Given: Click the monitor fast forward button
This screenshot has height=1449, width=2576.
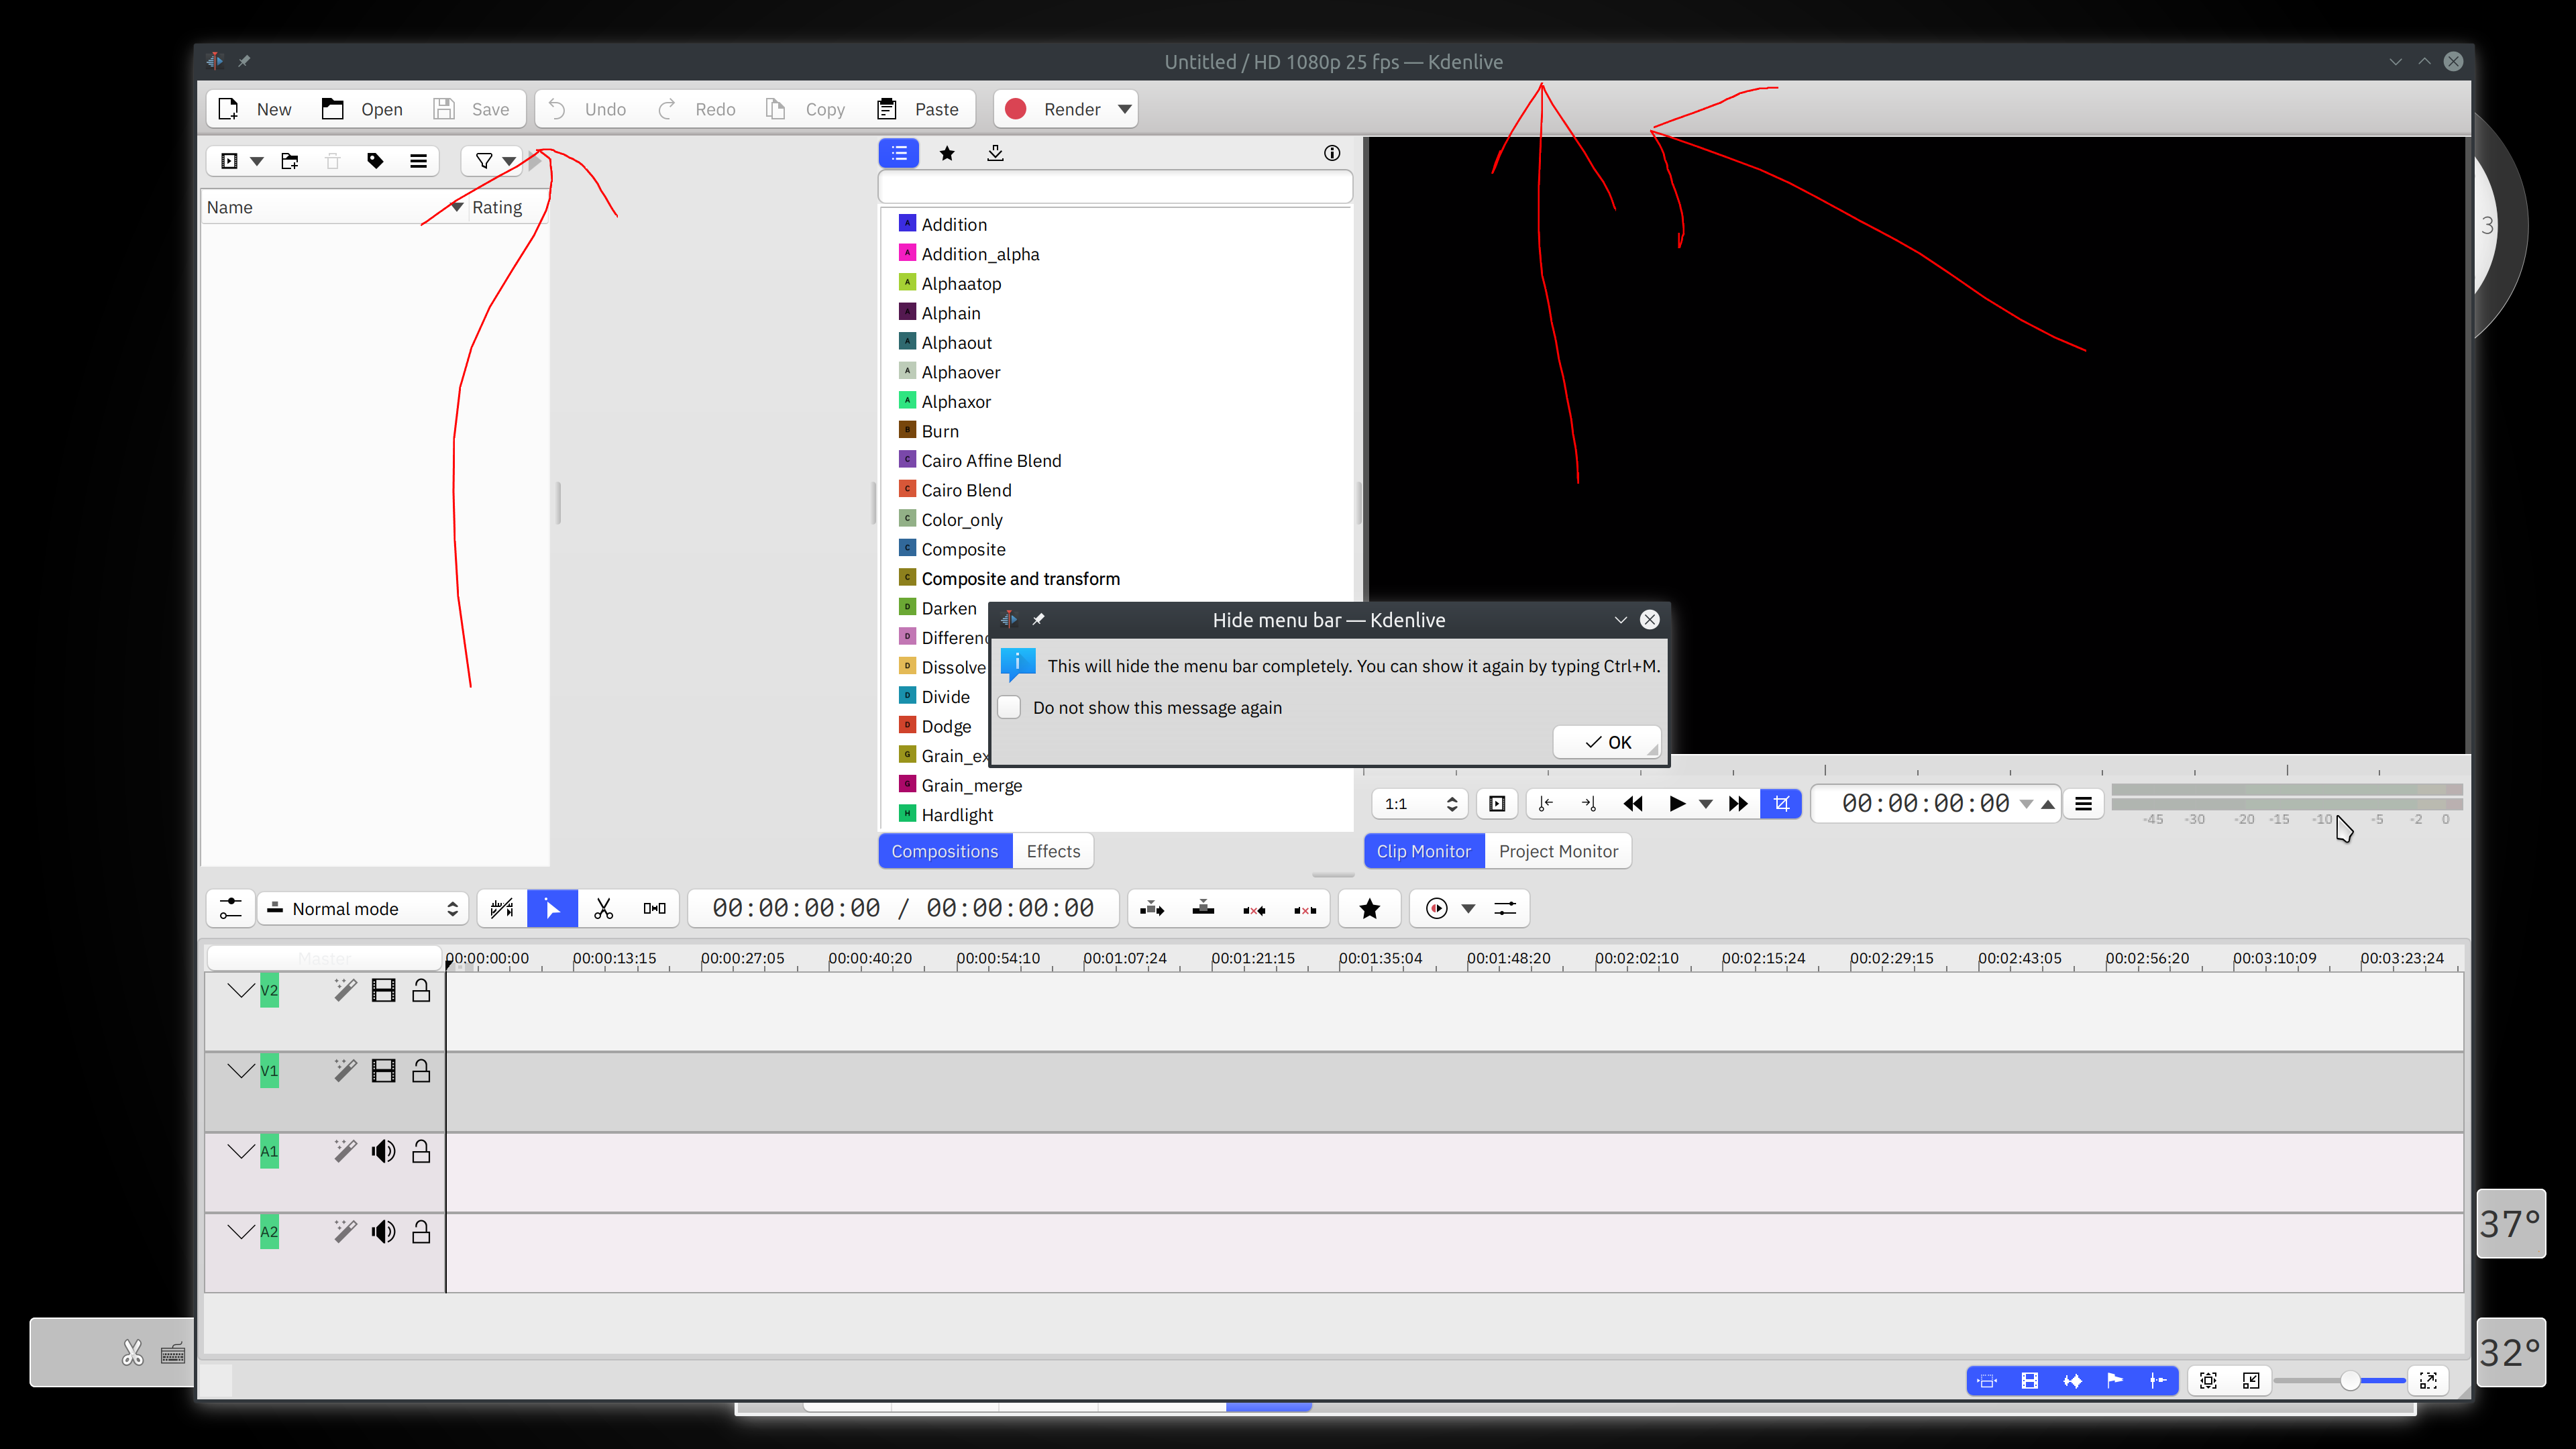Looking at the screenshot, I should 1738,804.
